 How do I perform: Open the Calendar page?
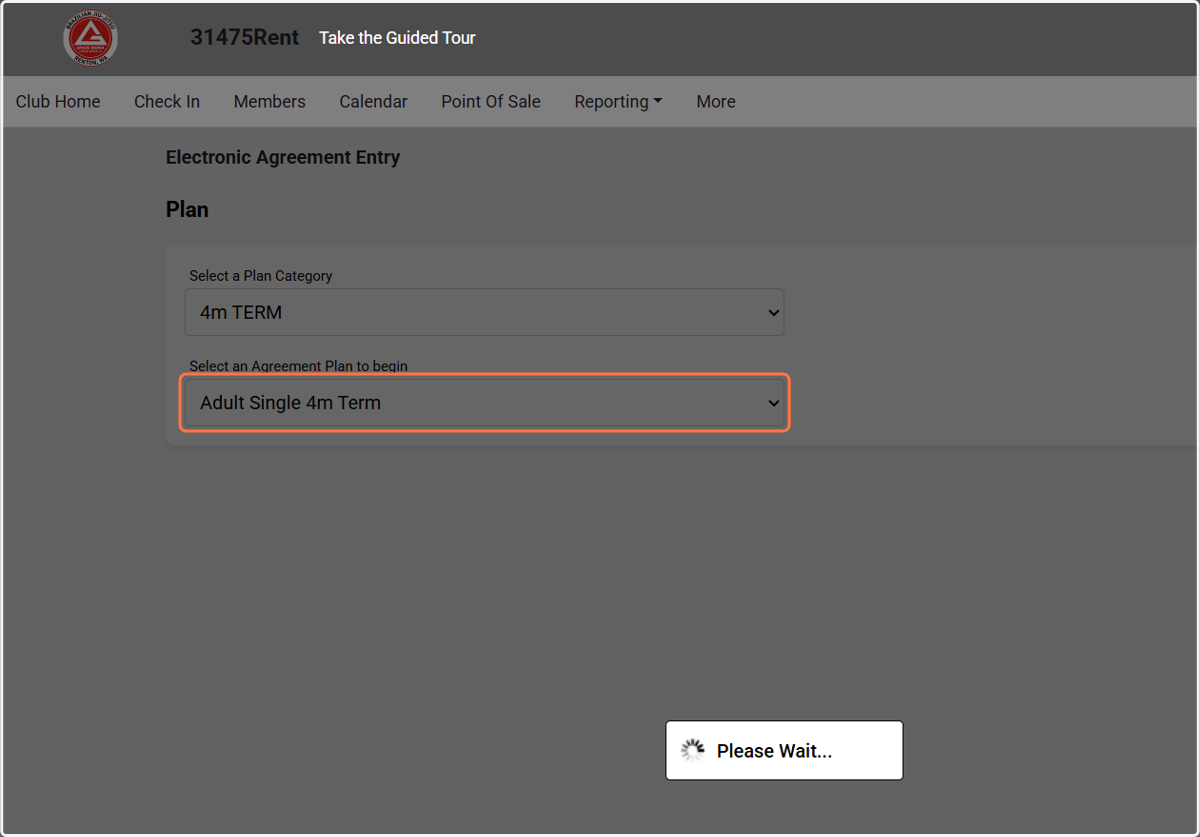[373, 101]
